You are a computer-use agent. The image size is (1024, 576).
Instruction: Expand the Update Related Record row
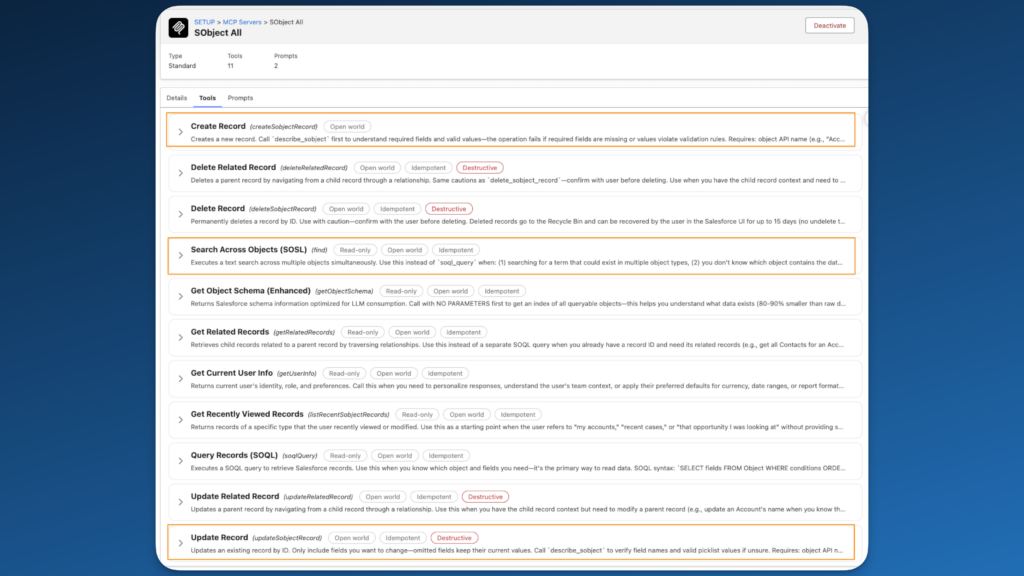181,502
